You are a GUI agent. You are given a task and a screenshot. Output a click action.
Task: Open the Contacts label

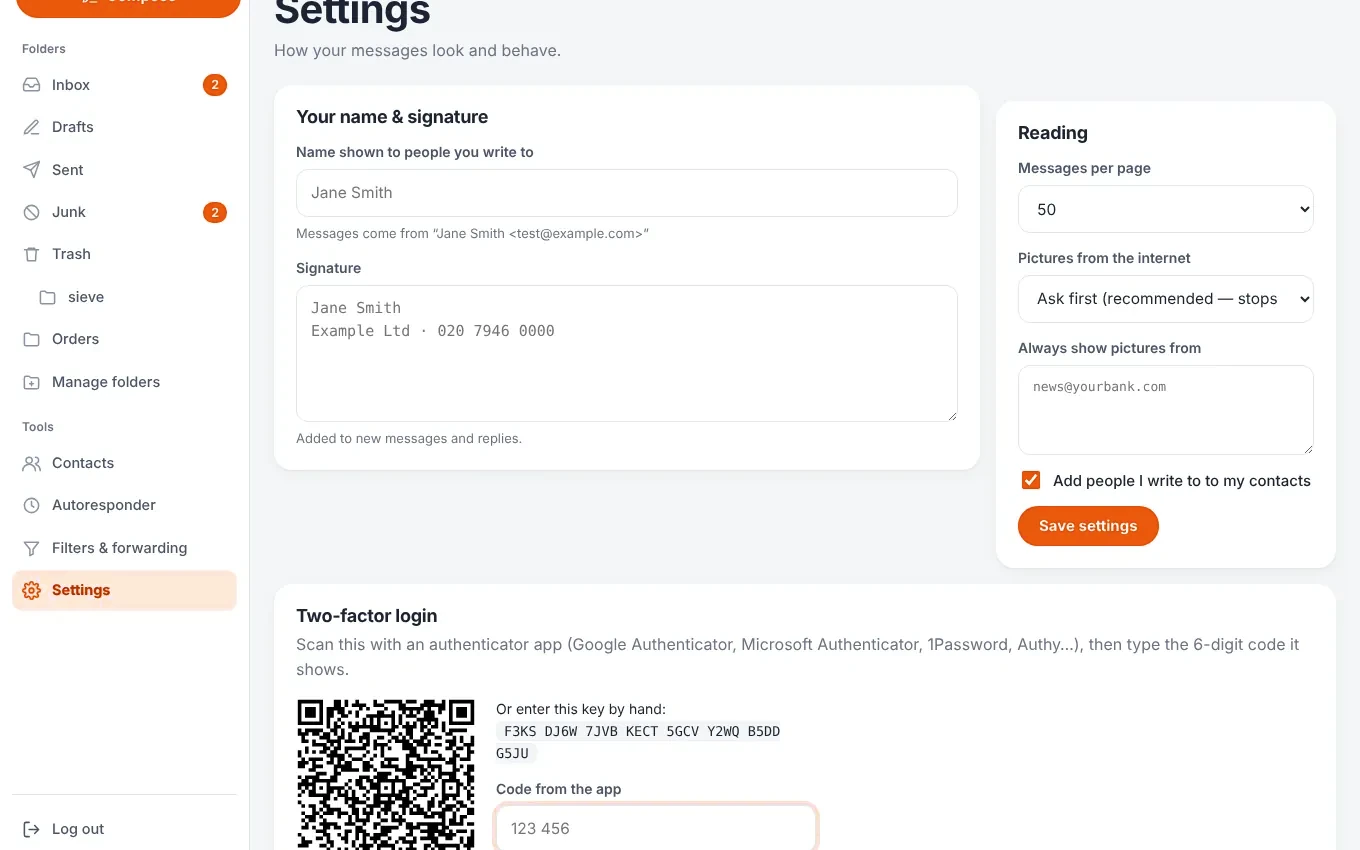coord(83,463)
